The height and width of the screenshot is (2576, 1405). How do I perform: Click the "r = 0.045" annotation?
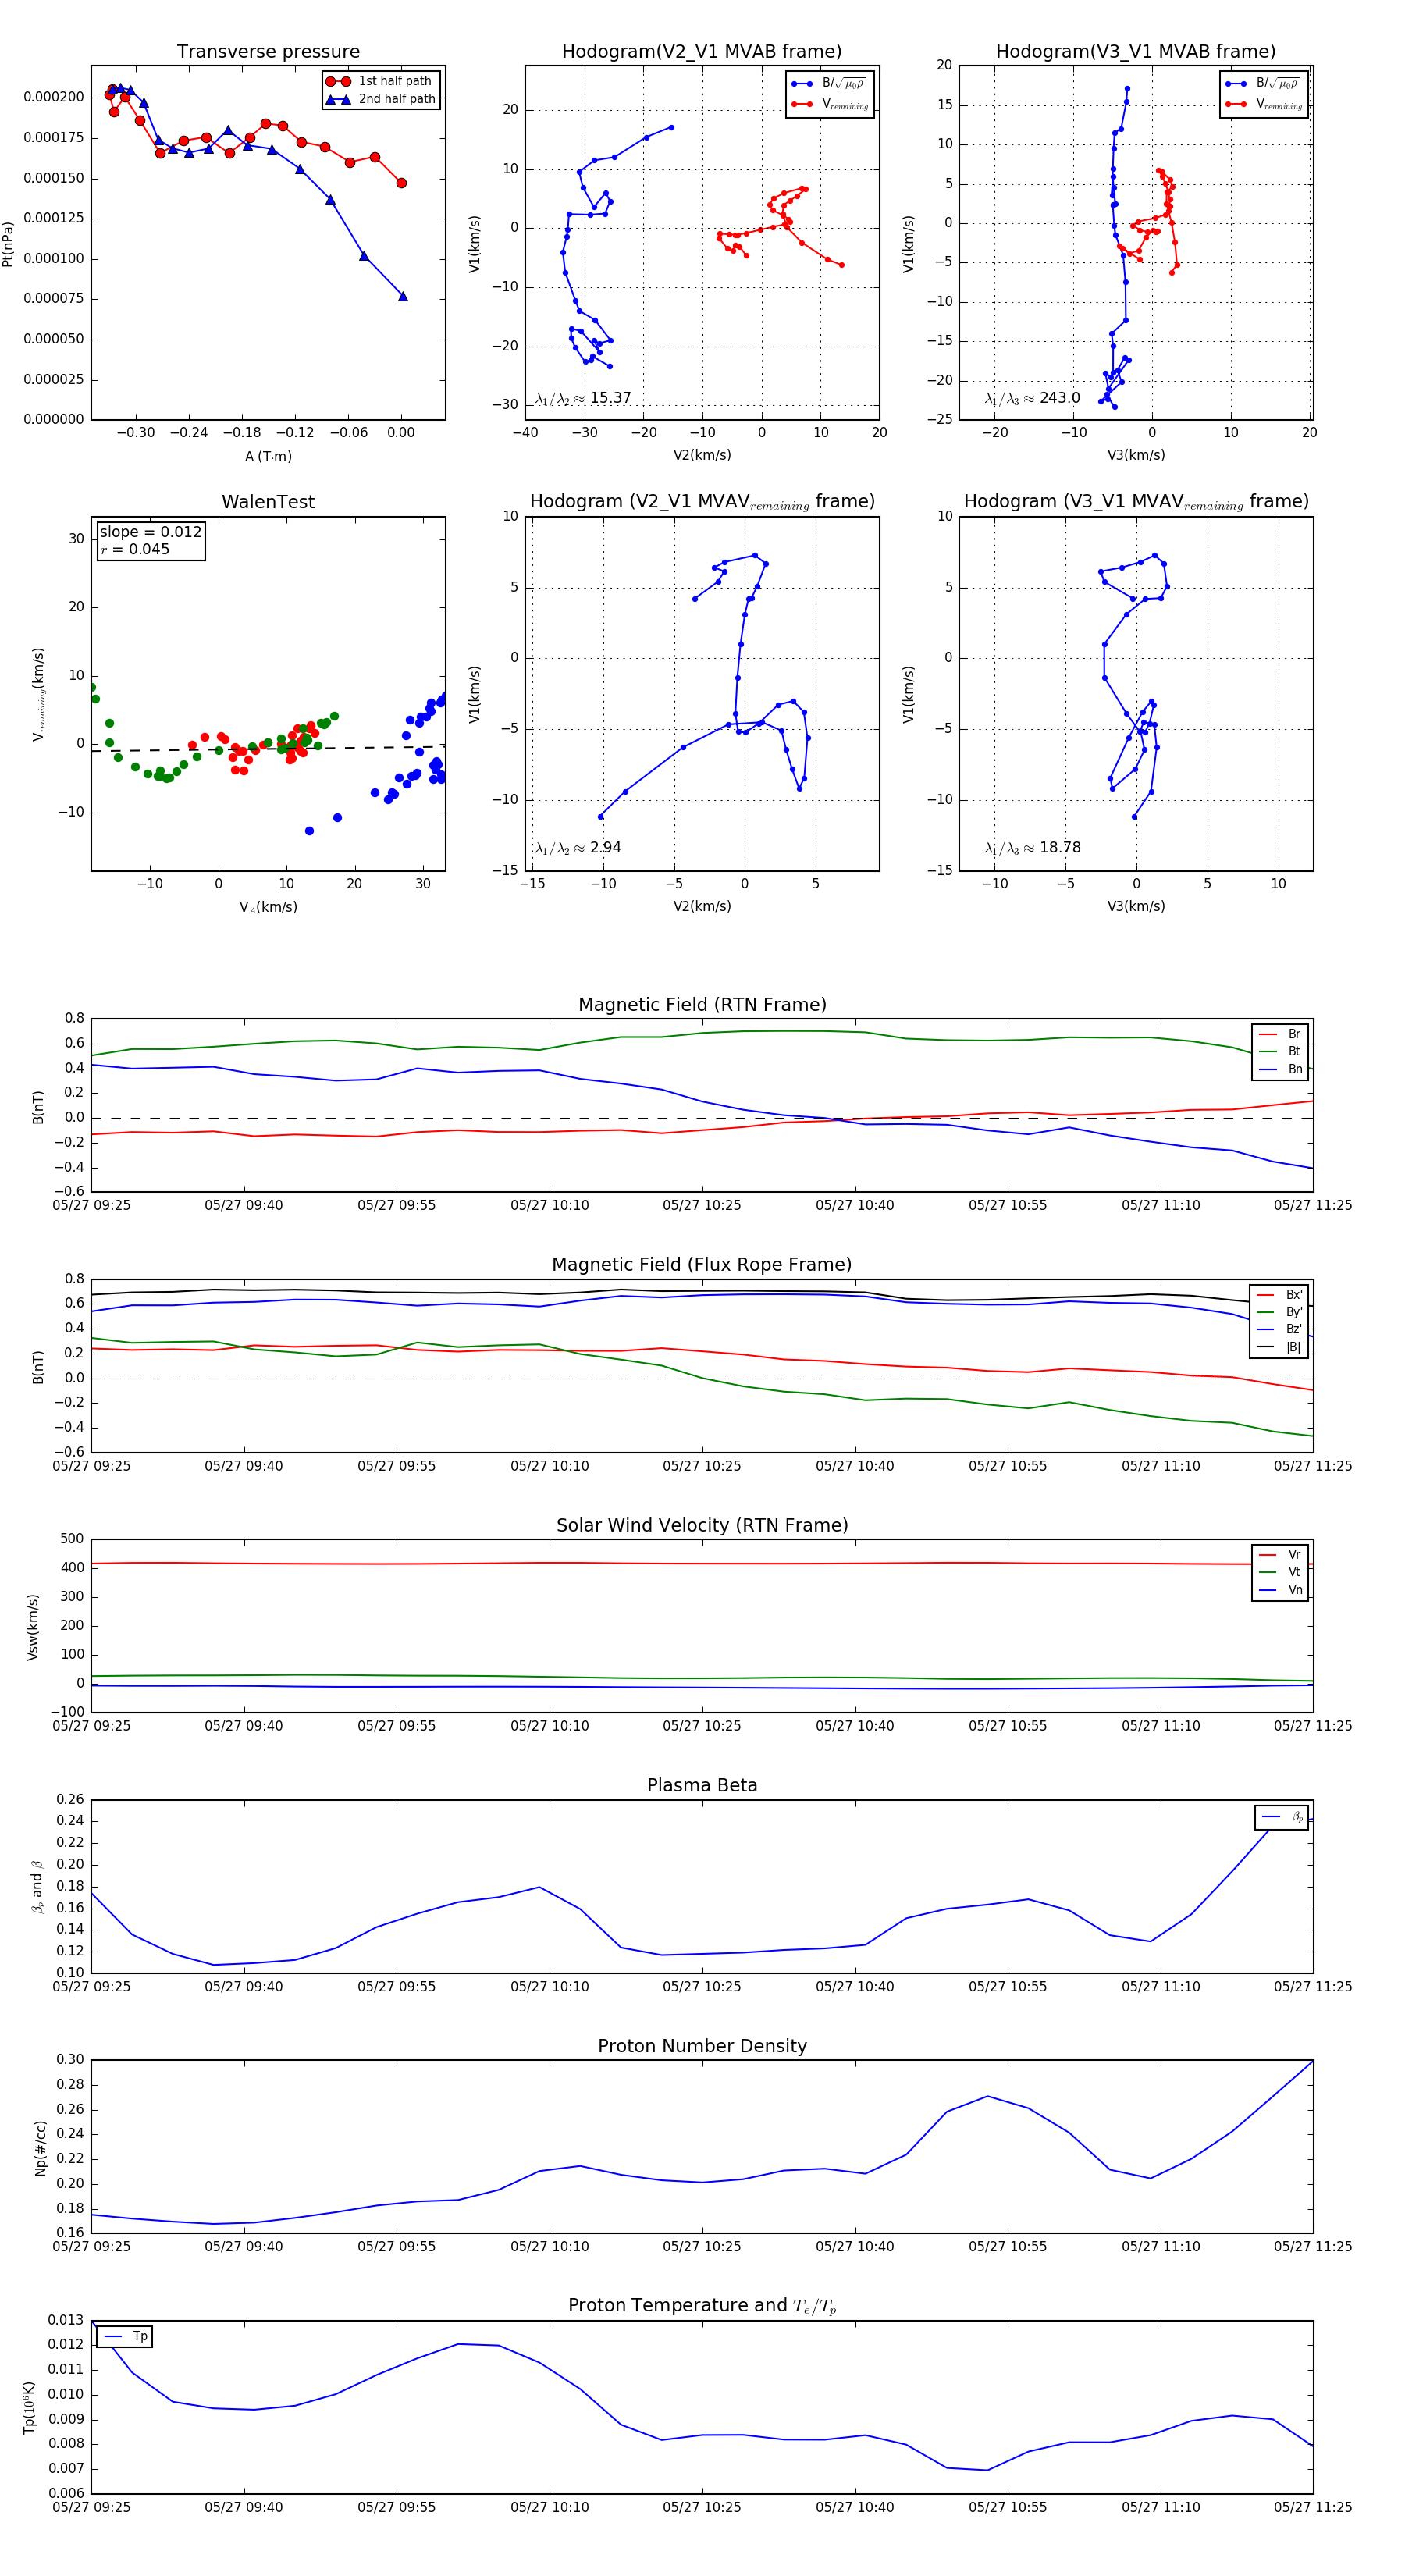pos(135,549)
